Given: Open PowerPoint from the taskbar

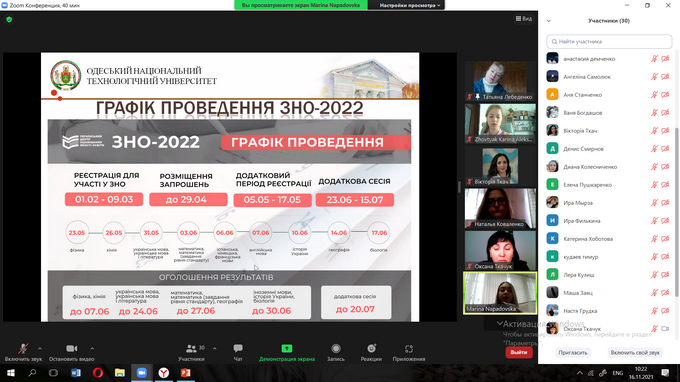Looking at the screenshot, I should pyautogui.click(x=186, y=373).
